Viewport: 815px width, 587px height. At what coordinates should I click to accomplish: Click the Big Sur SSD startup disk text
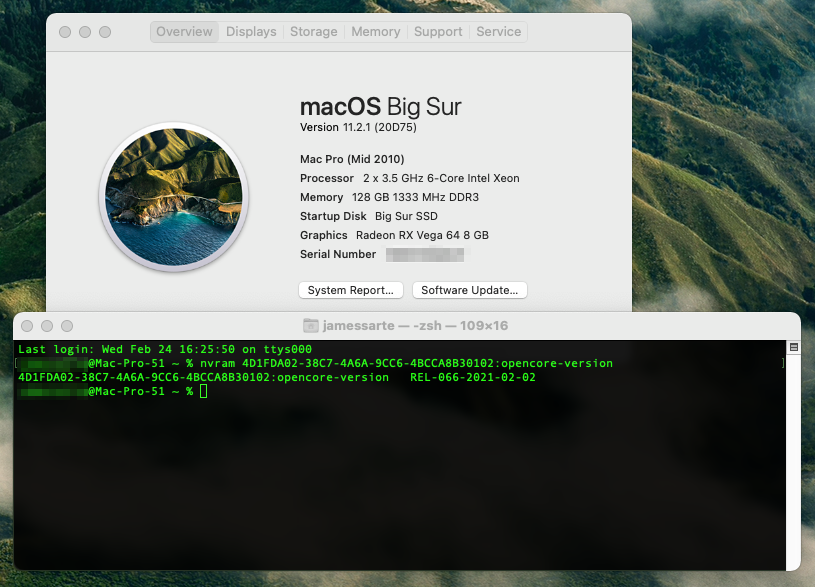point(406,216)
